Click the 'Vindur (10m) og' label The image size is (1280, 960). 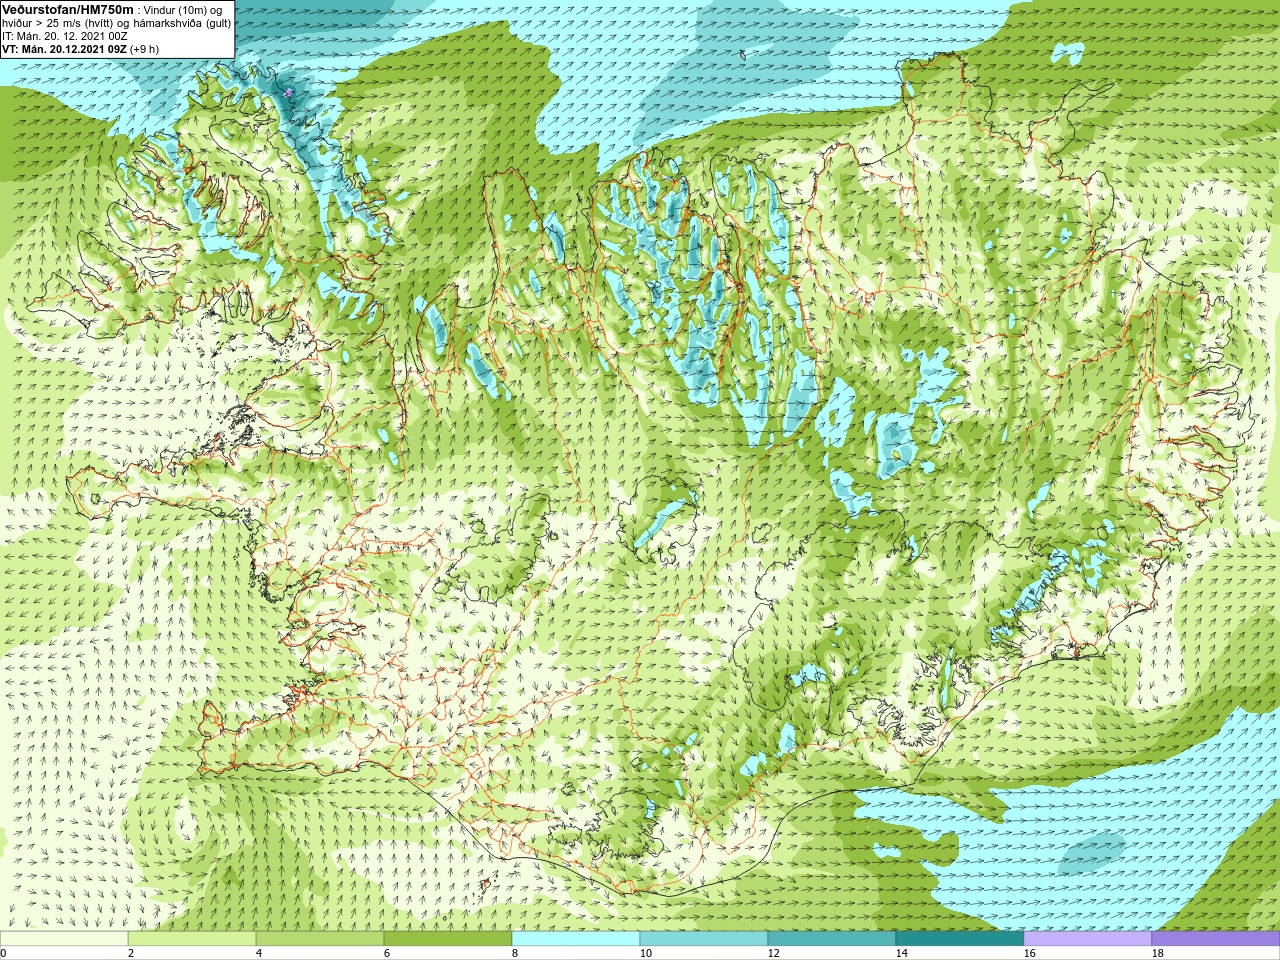click(x=184, y=10)
